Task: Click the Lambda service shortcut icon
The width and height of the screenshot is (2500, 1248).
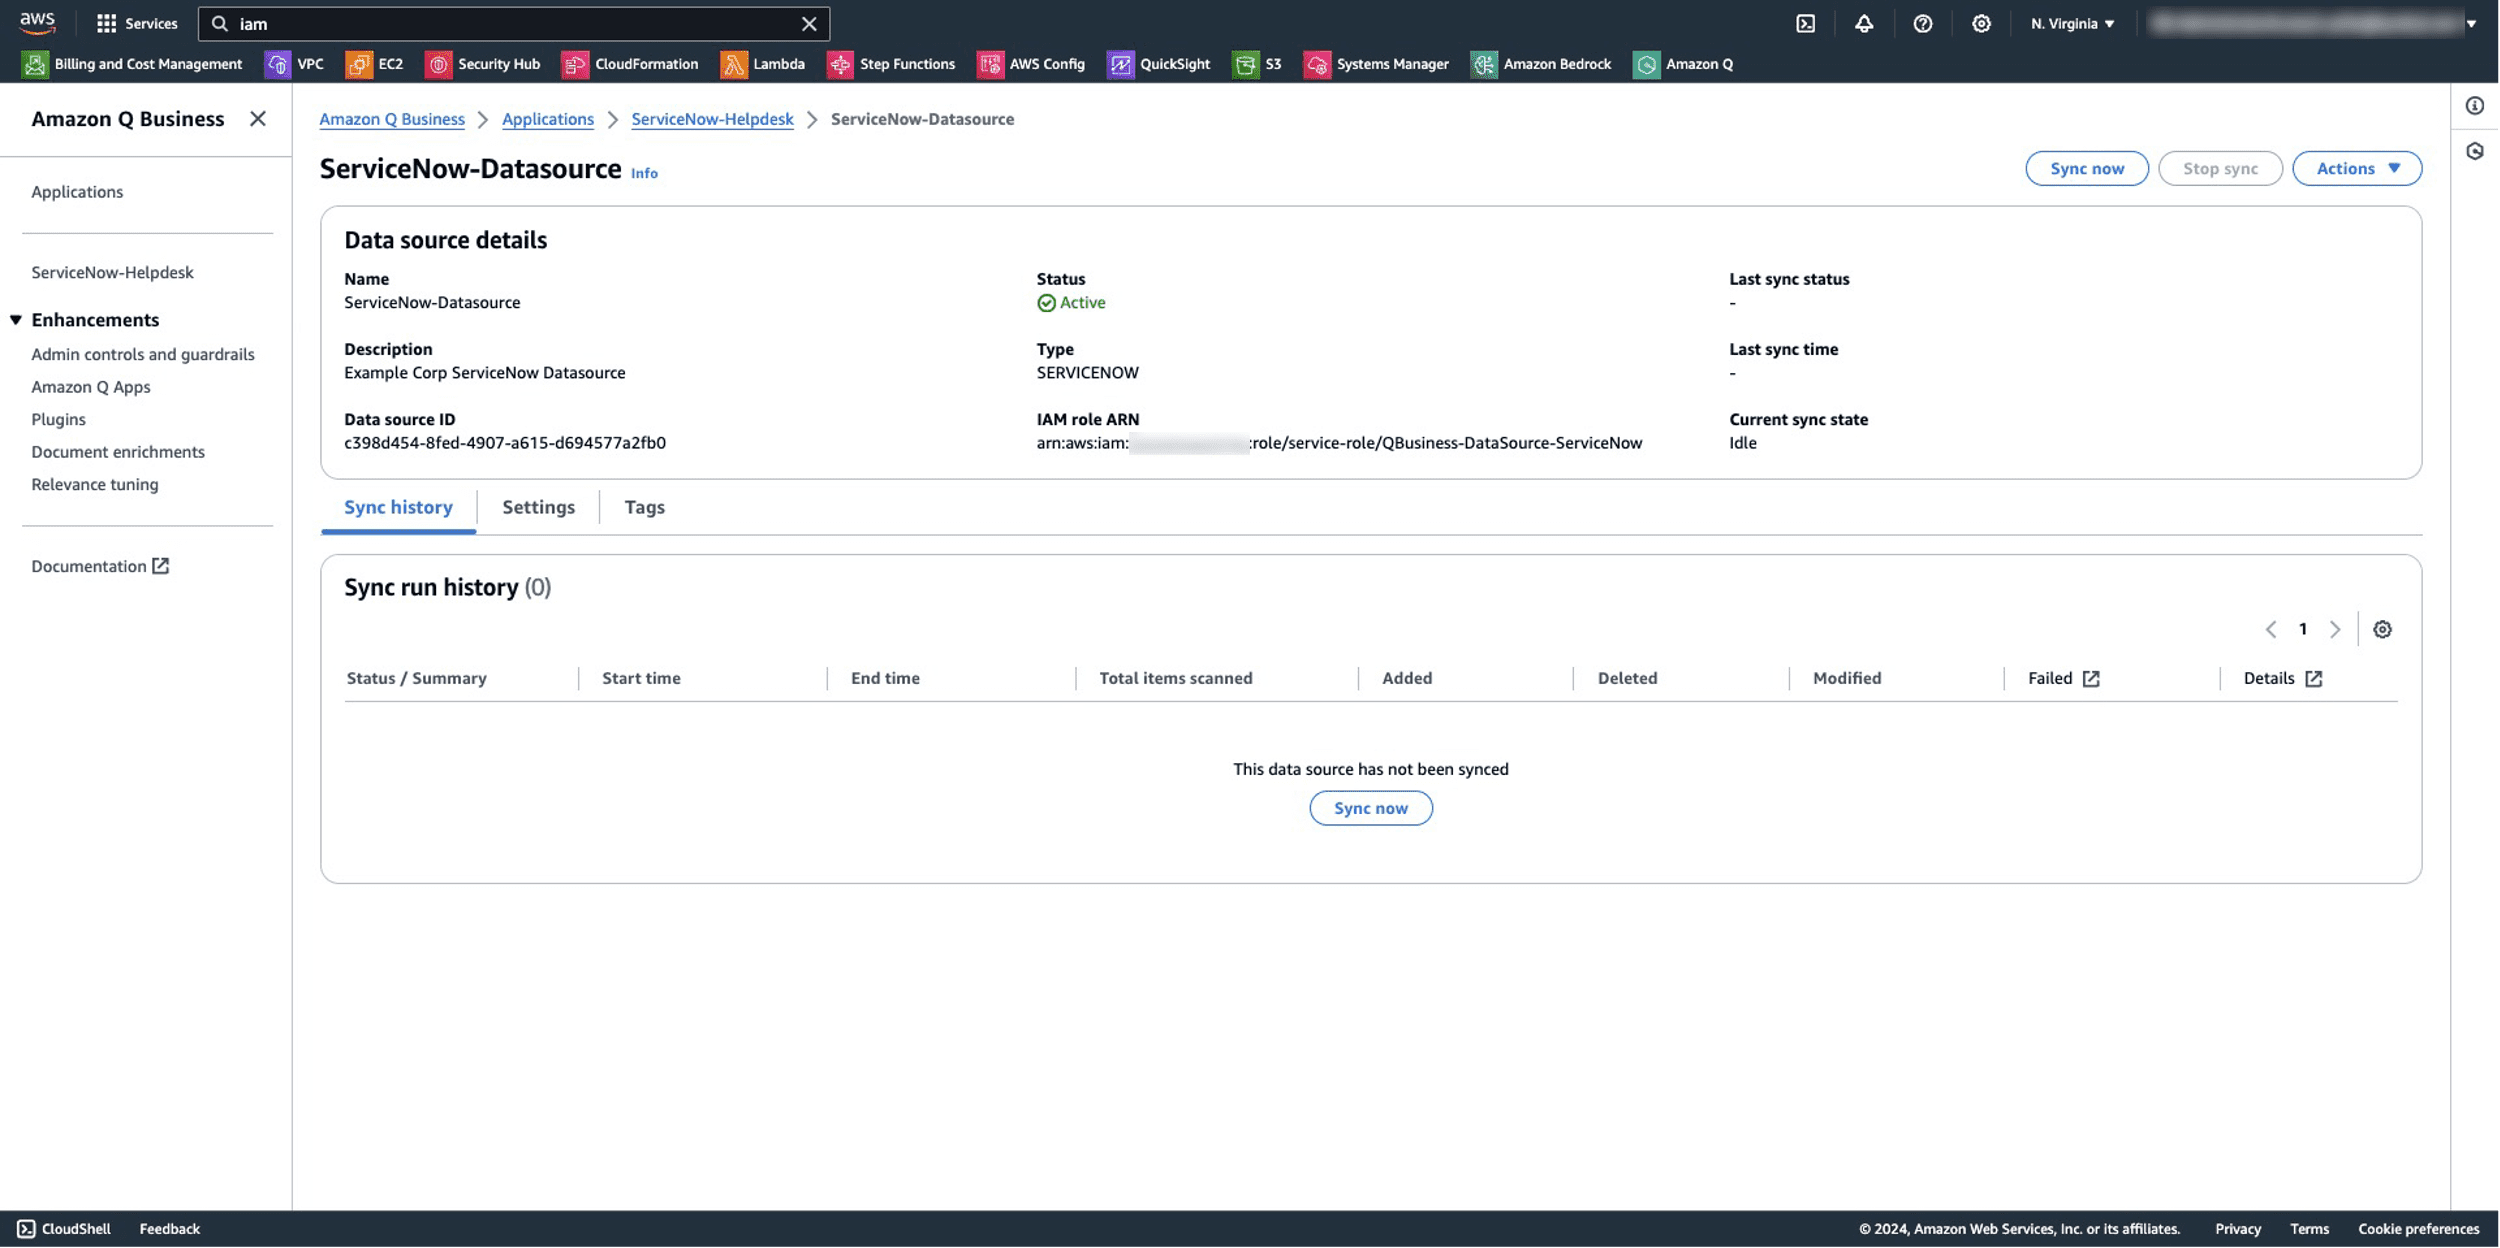Action: (733, 64)
